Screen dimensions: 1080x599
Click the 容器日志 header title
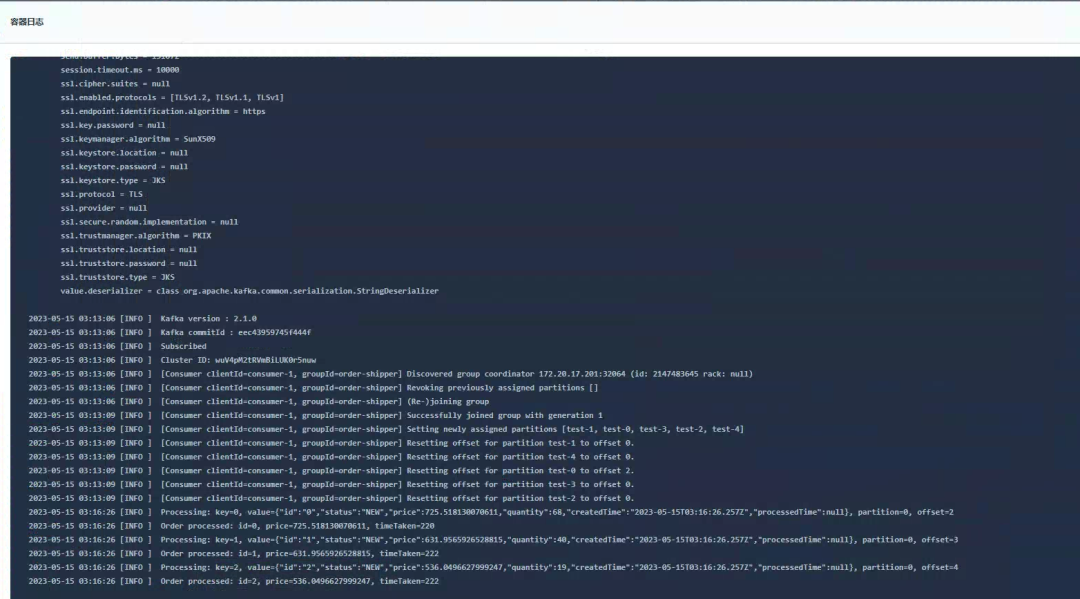[27, 22]
